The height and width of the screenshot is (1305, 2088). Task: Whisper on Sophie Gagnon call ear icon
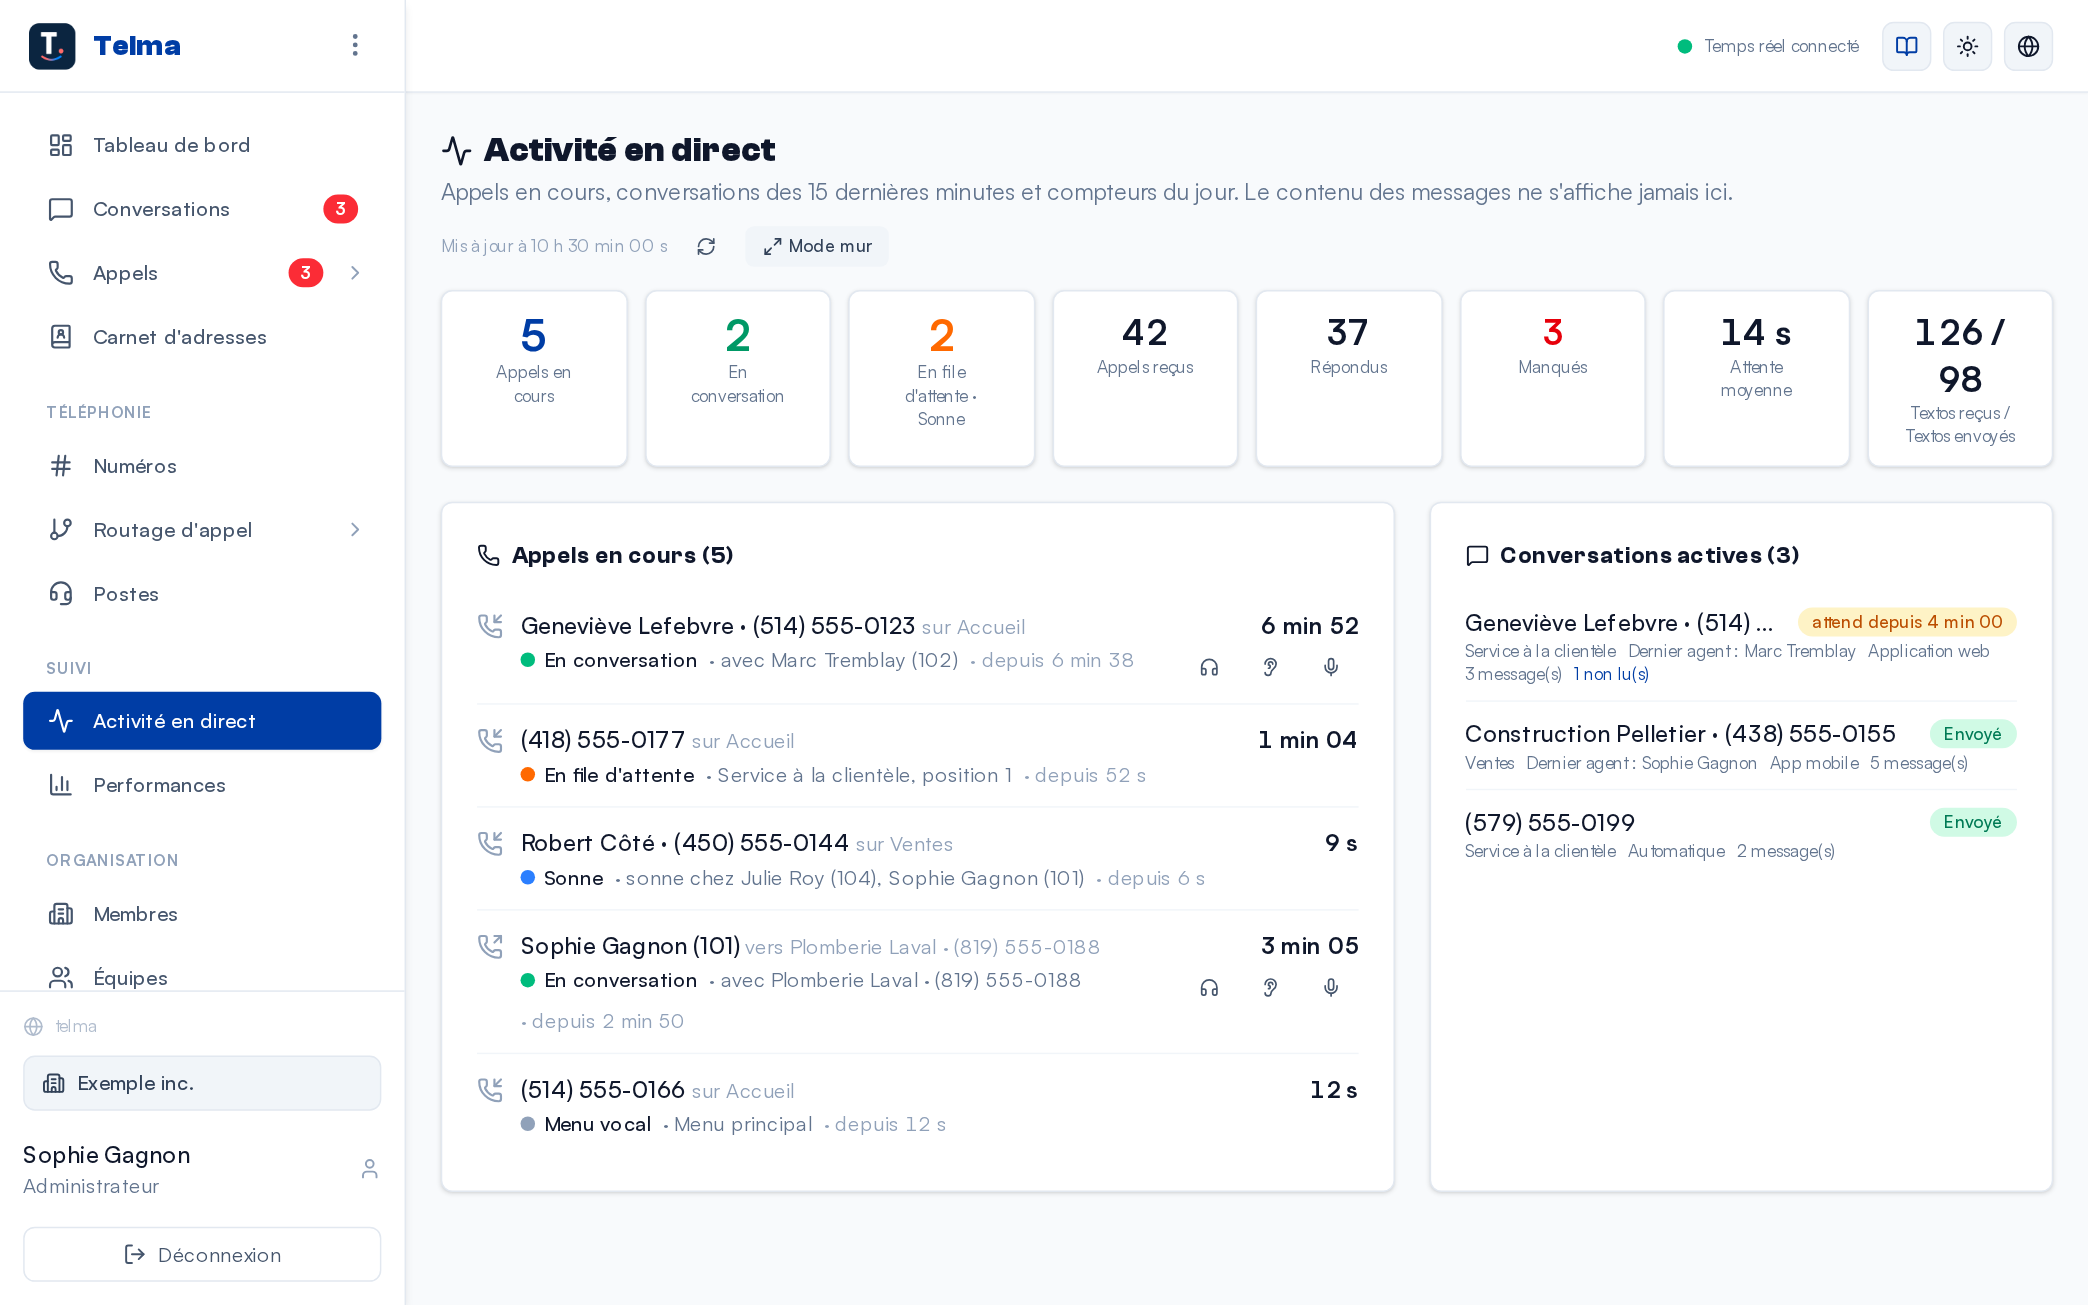tap(1270, 988)
